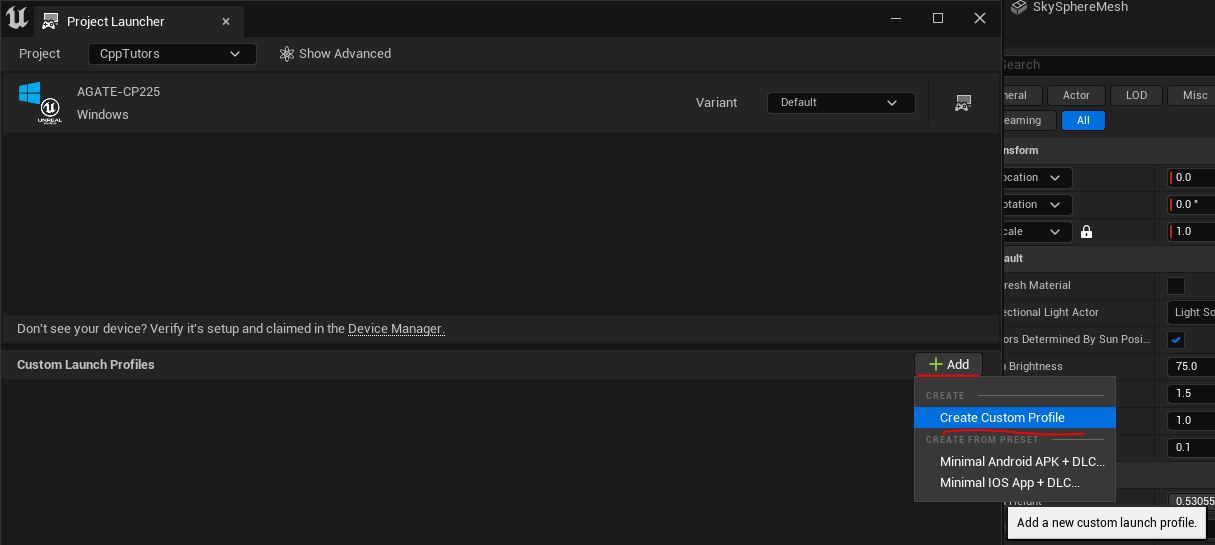Maximize the Project Launcher window

938,18
